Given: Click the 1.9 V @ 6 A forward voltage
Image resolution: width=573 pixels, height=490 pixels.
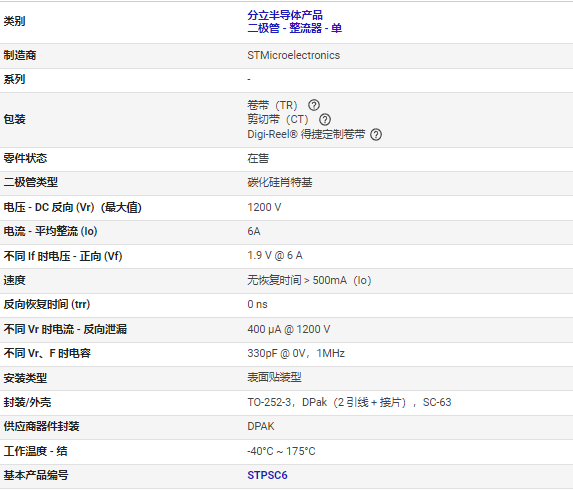Looking at the screenshot, I should 275,255.
